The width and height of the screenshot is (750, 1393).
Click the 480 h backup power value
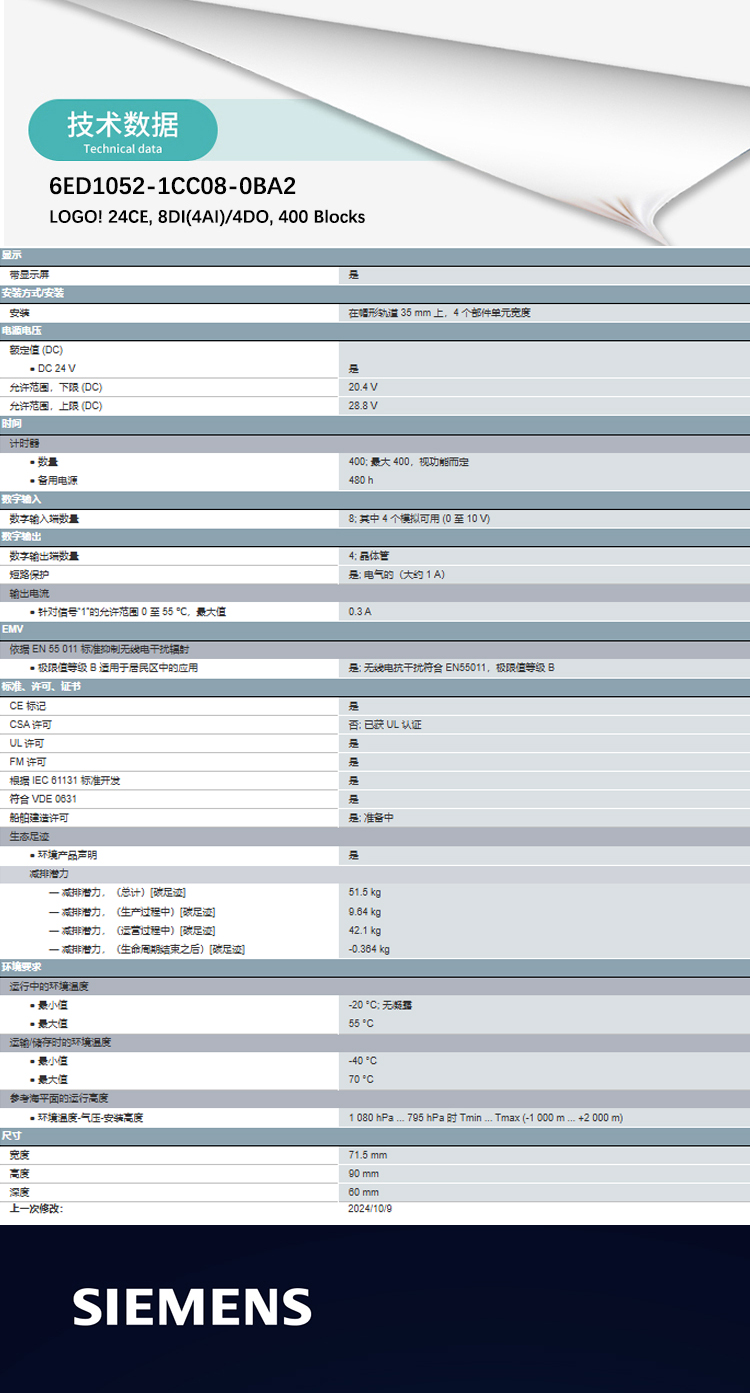click(360, 480)
